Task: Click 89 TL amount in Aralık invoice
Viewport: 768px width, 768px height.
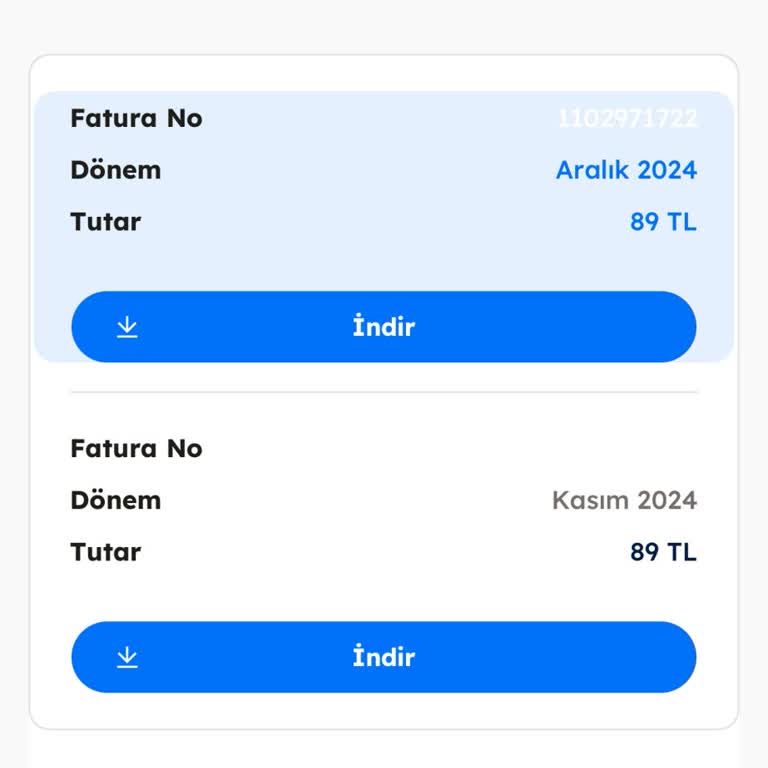Action: click(663, 222)
